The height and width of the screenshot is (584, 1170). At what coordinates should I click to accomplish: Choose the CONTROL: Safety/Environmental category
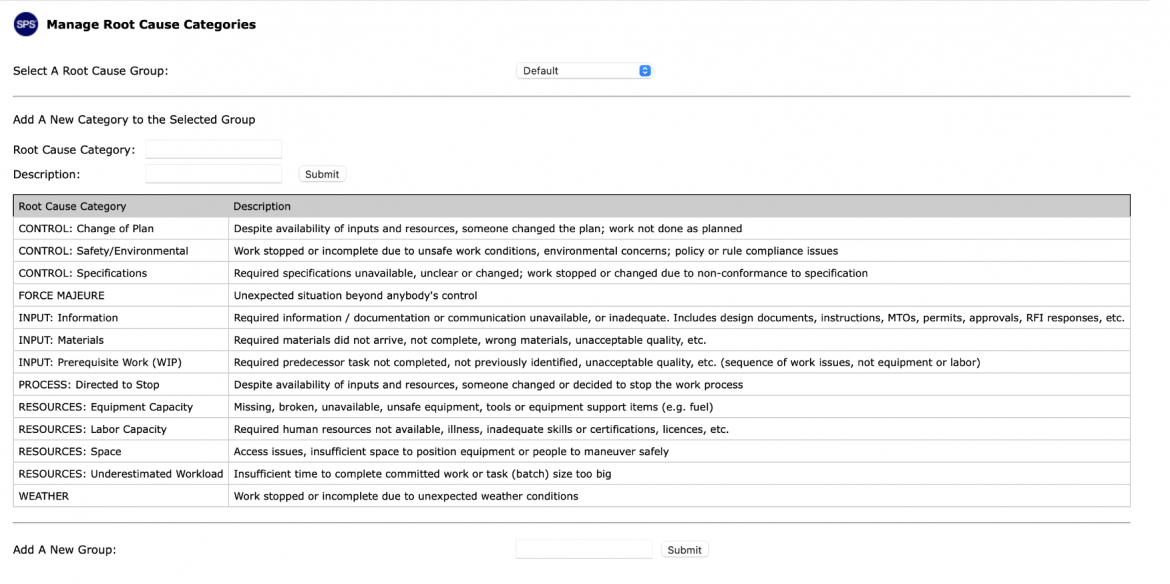104,251
